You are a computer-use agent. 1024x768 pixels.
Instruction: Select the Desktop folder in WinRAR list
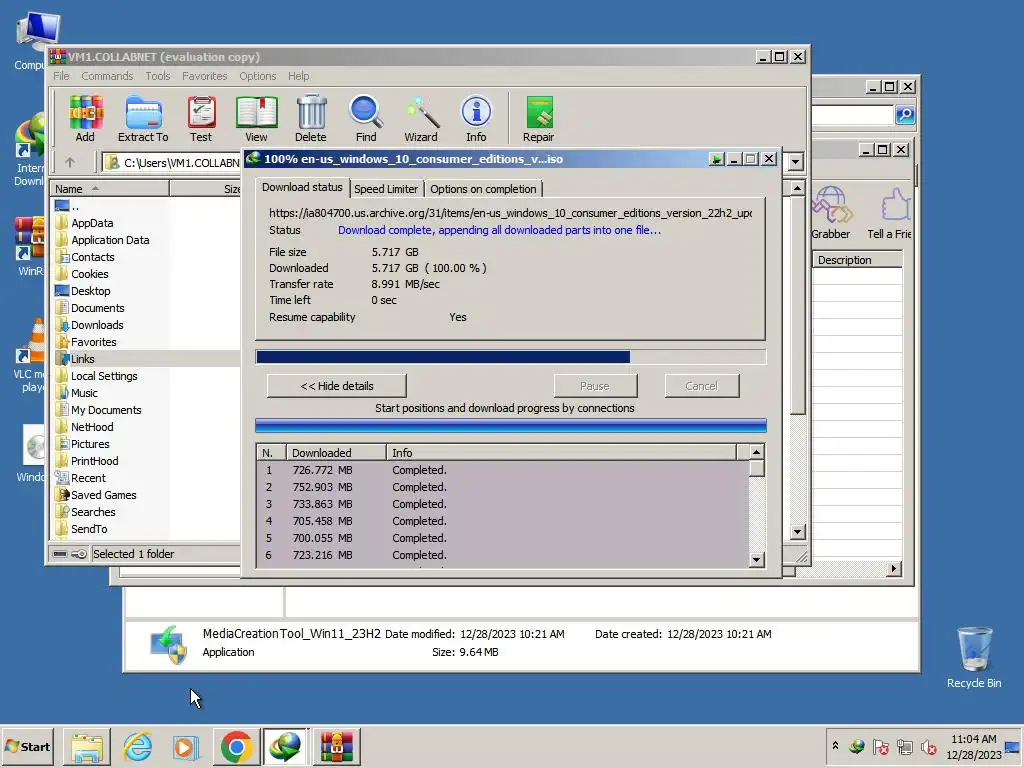(x=91, y=291)
